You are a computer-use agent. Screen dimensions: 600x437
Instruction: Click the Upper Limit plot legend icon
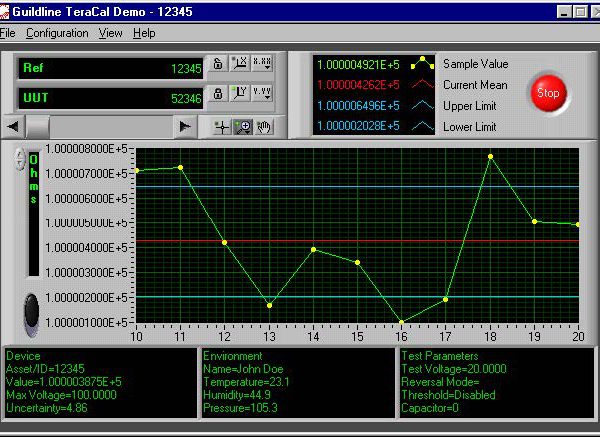point(422,105)
